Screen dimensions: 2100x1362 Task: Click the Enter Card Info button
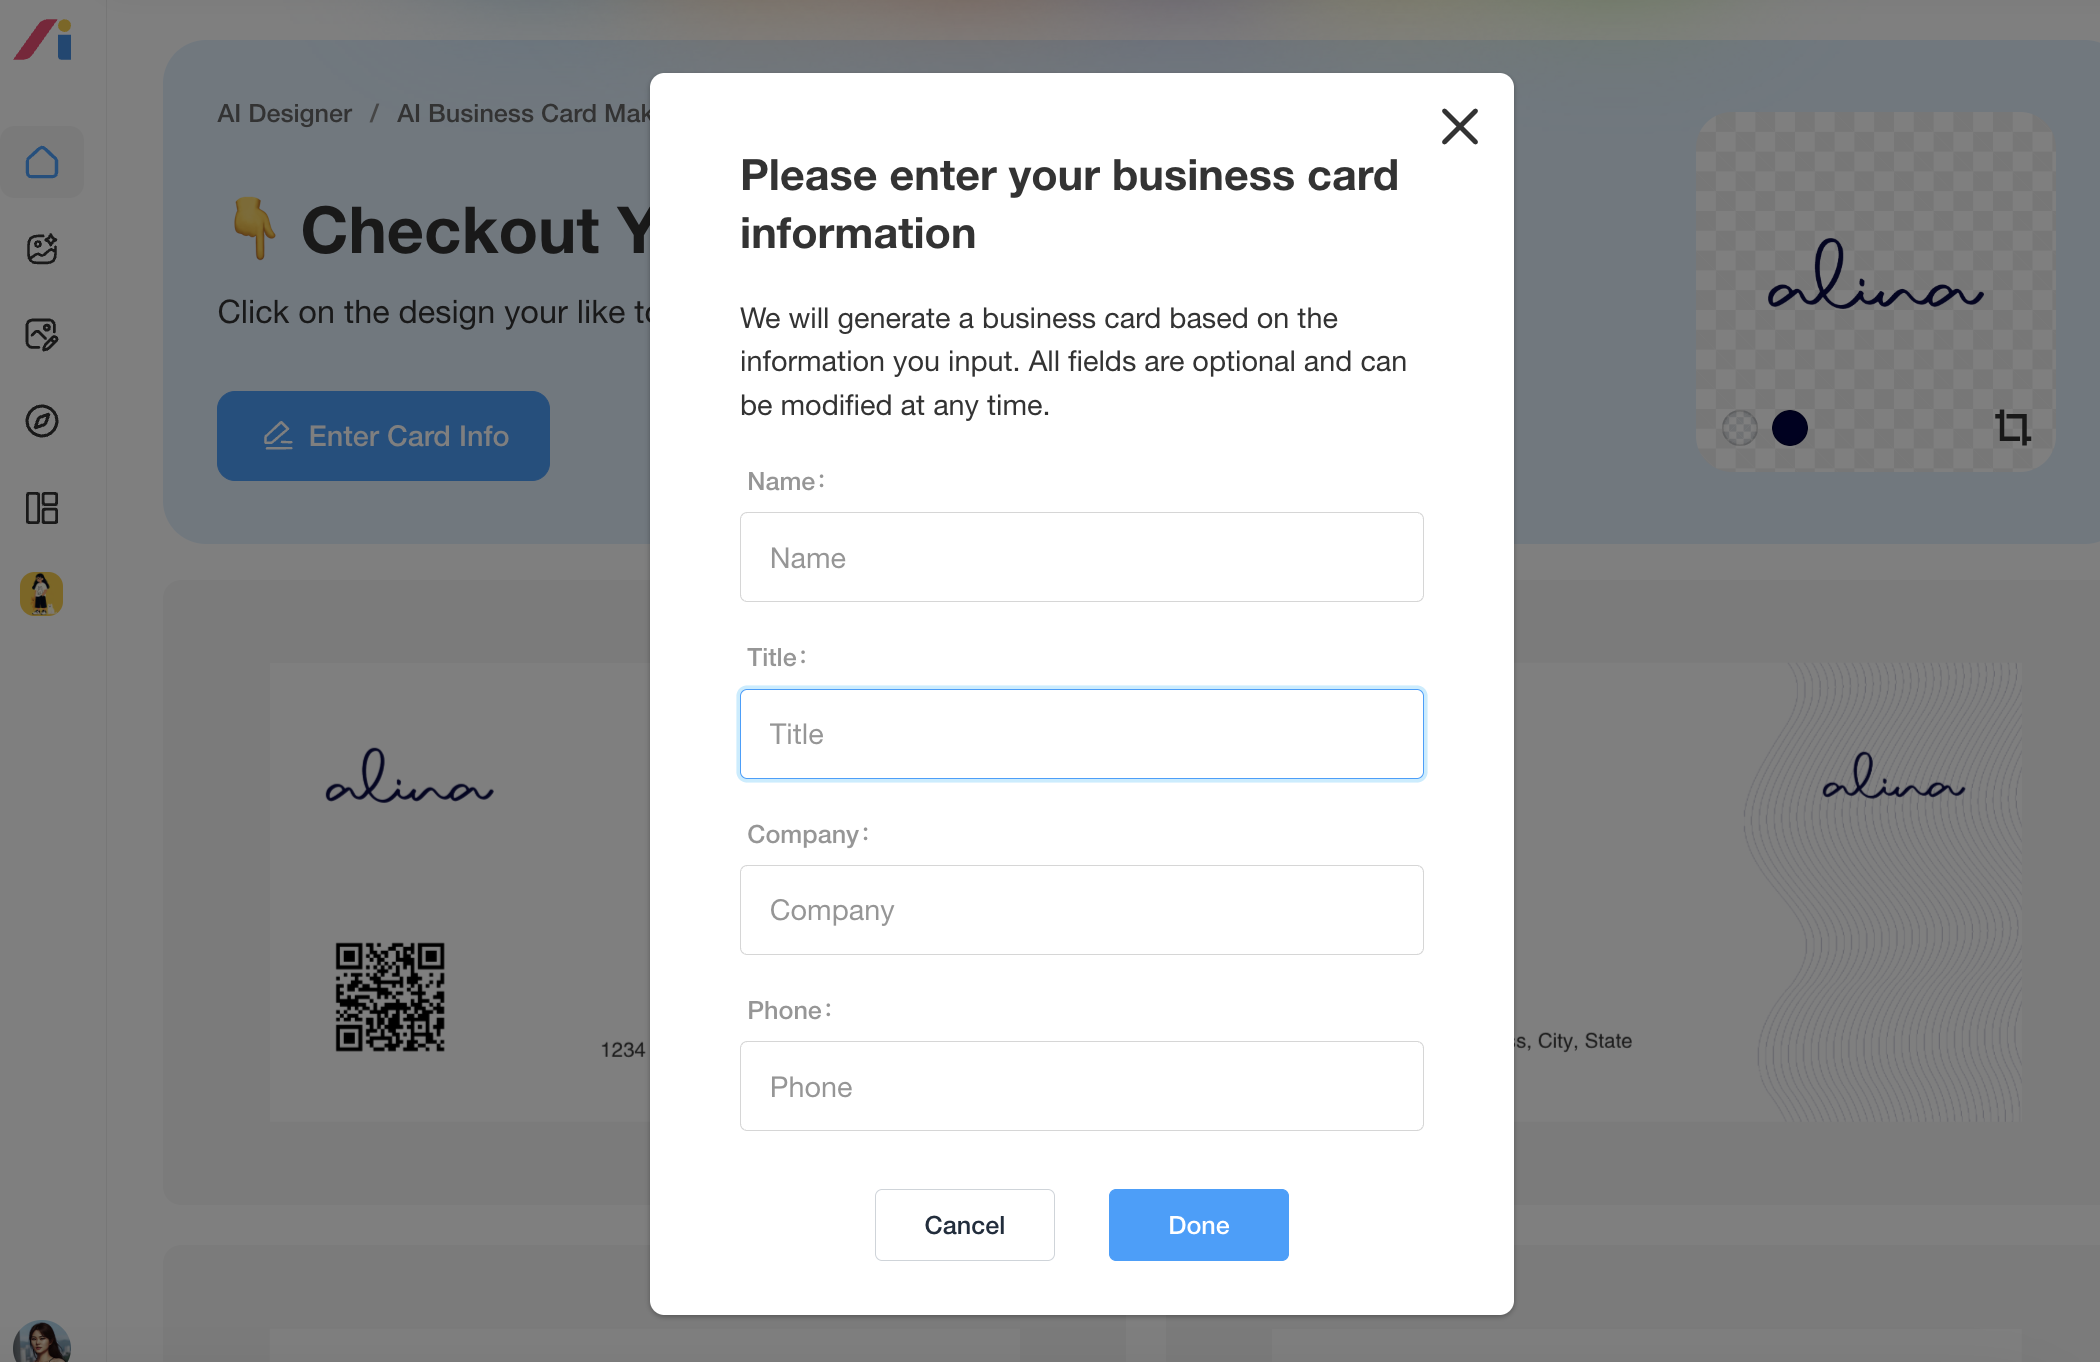(x=383, y=436)
